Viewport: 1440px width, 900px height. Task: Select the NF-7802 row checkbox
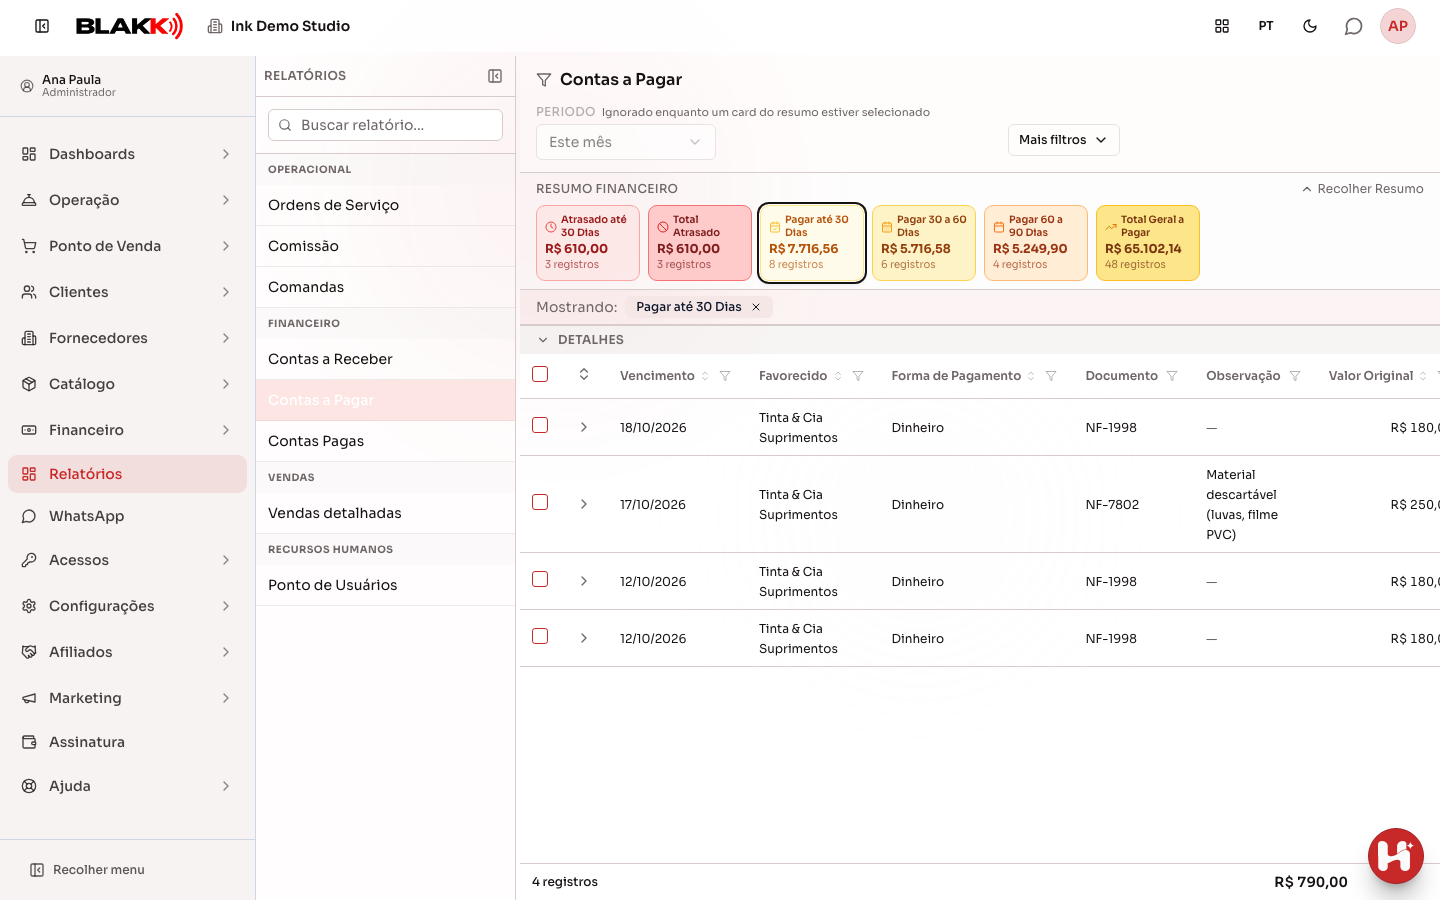point(540,502)
